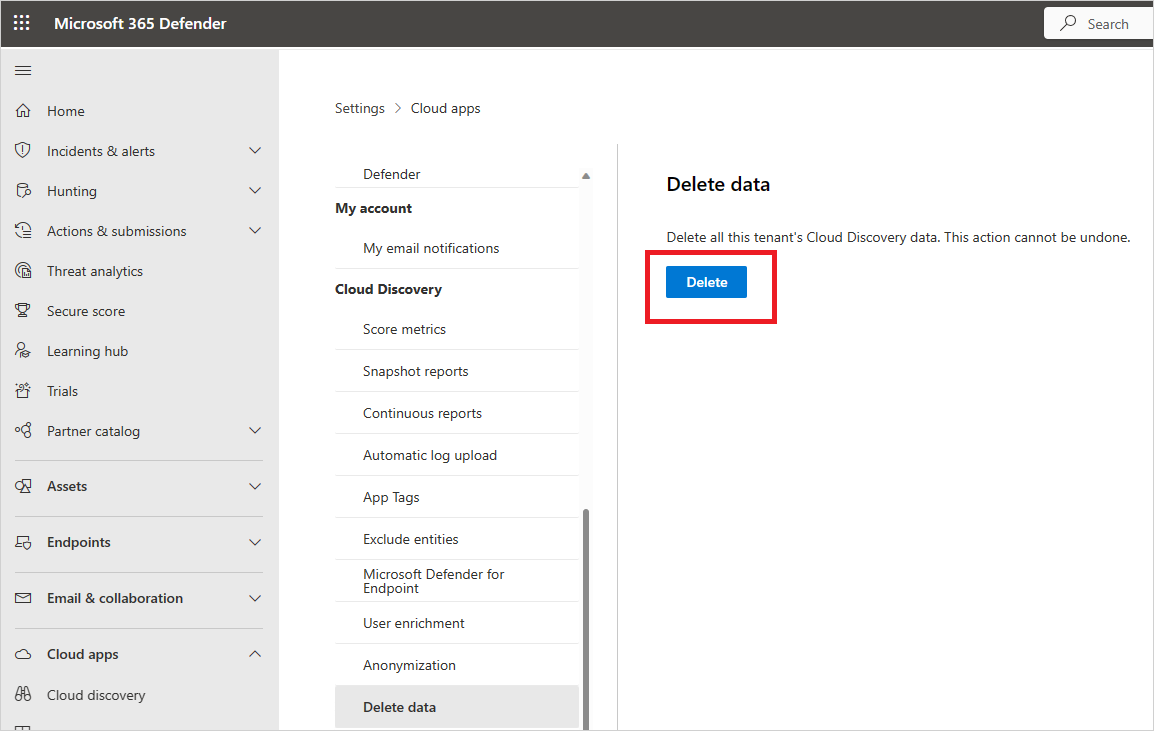Collapse the navigation hamburger menu

(x=23, y=70)
